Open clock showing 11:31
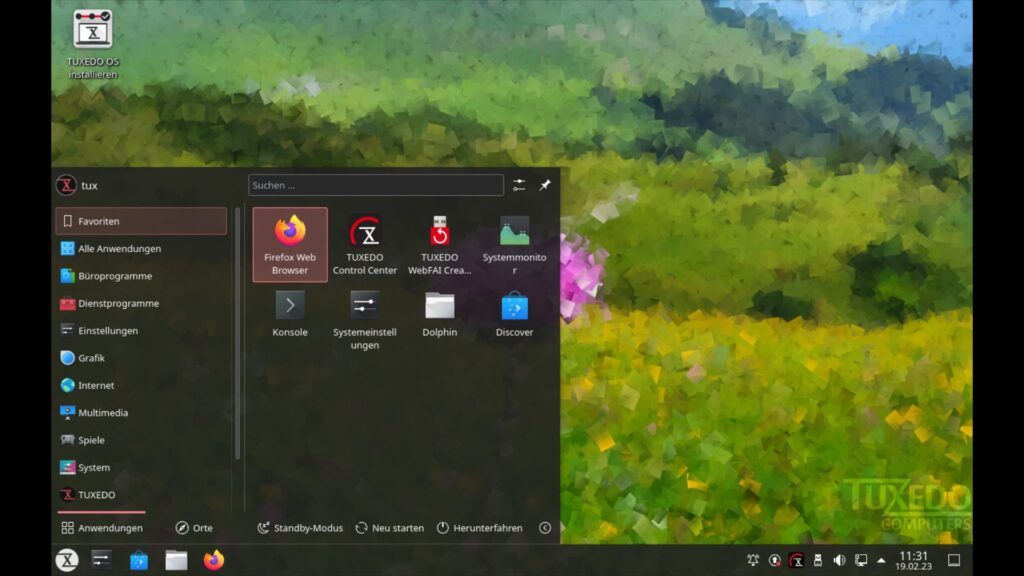 click(x=913, y=560)
